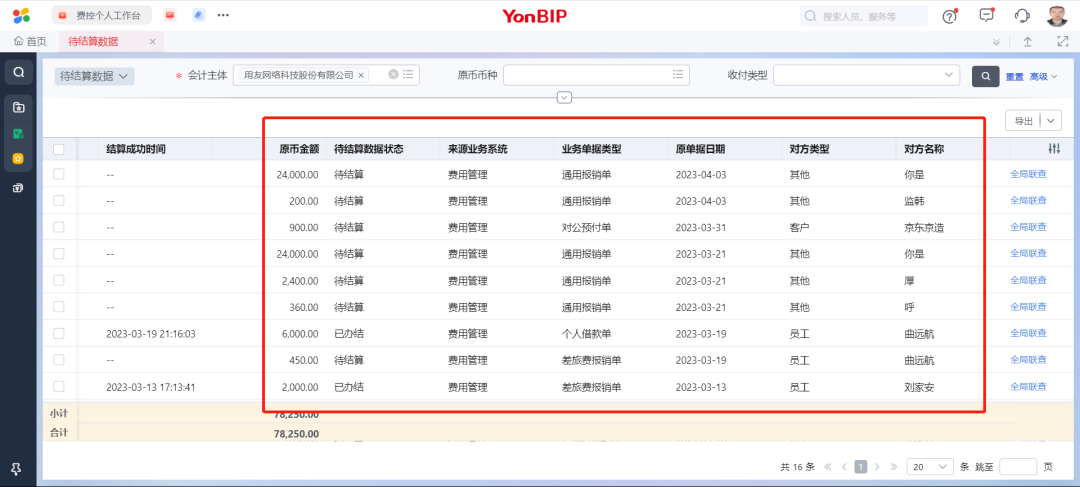This screenshot has height=487, width=1080.
Task: Expand the 高级 advanced filter options
Action: pos(1043,76)
